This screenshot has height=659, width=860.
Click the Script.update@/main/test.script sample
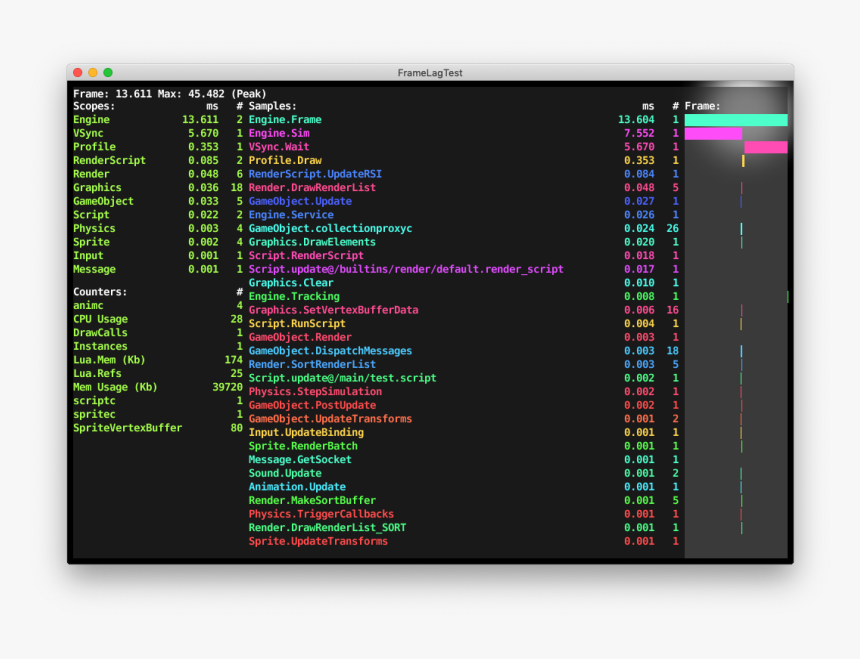(342, 378)
